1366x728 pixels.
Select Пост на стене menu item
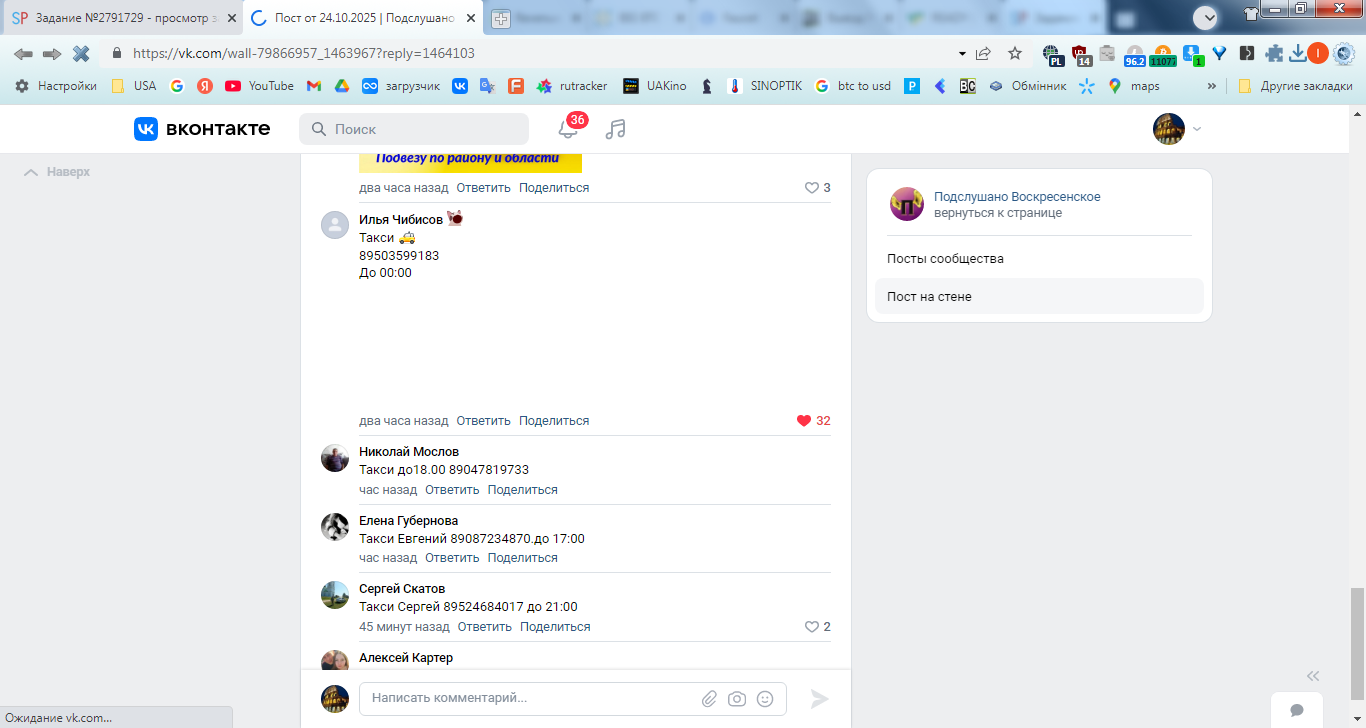[1039, 297]
